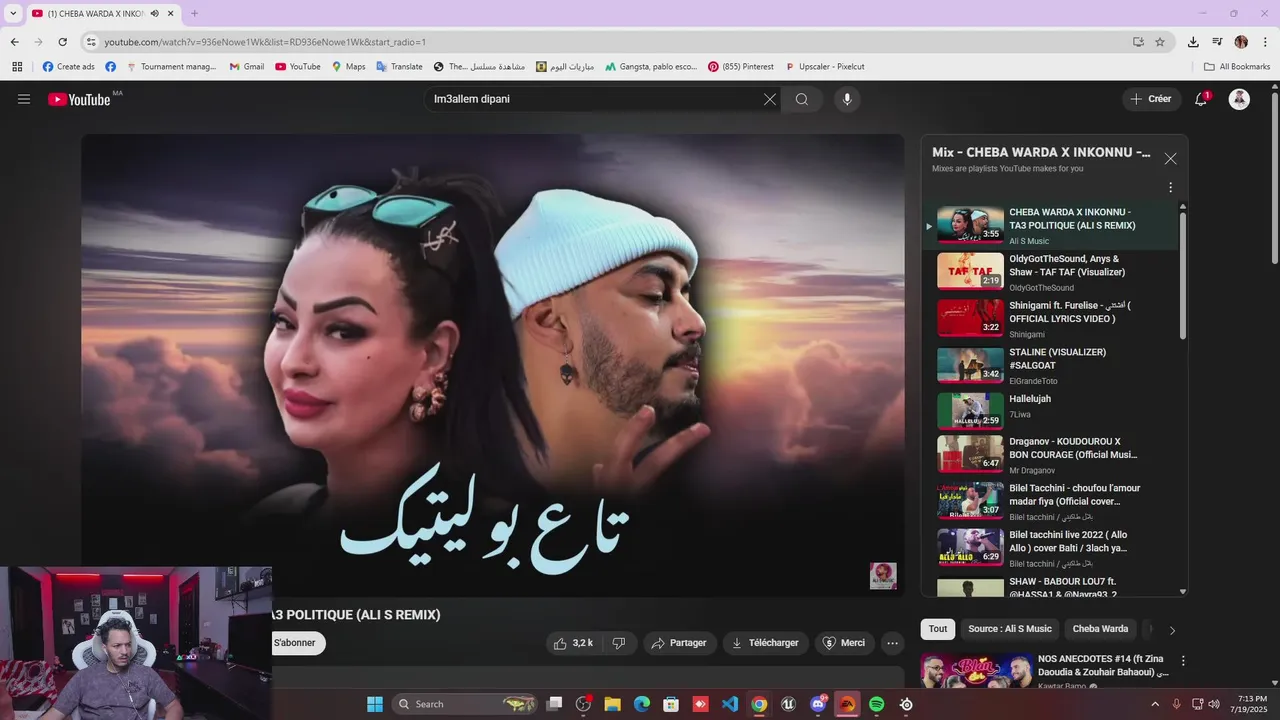1280x720 pixels.
Task: Open Chrome three-dot menu
Action: click(1265, 42)
